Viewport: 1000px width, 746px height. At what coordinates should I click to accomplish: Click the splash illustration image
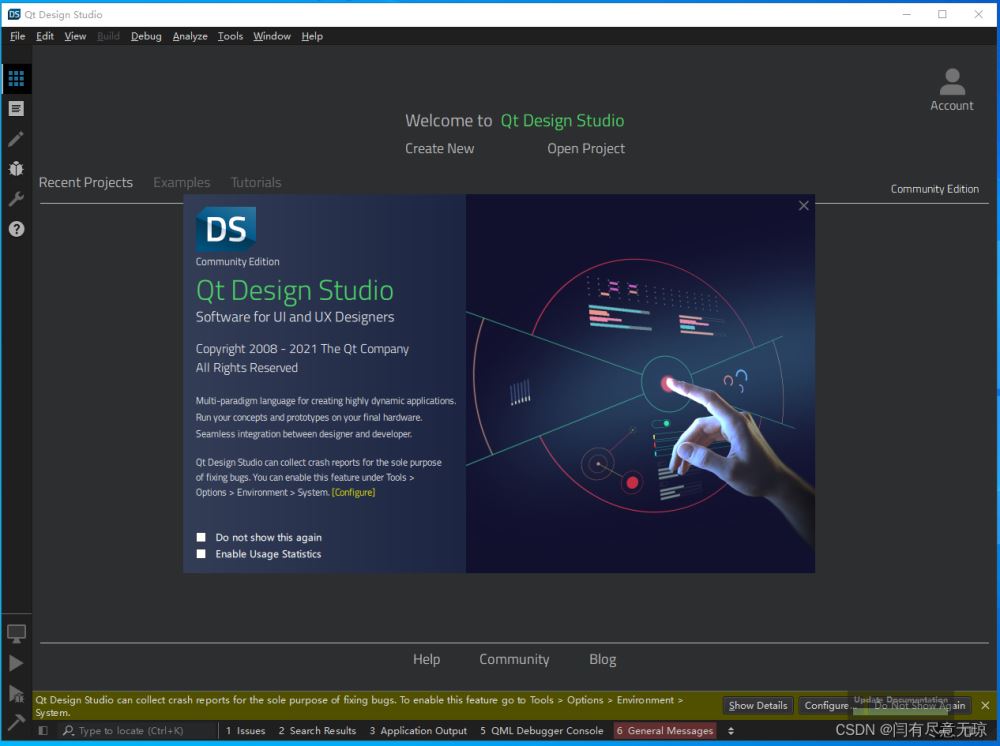click(640, 383)
